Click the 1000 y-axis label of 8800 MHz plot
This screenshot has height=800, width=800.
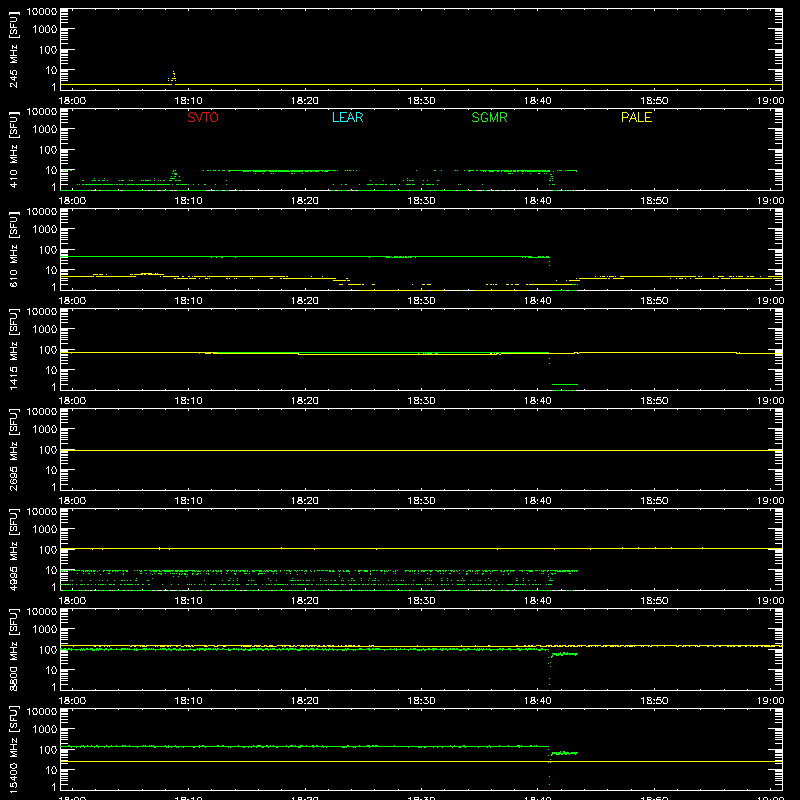click(45, 630)
